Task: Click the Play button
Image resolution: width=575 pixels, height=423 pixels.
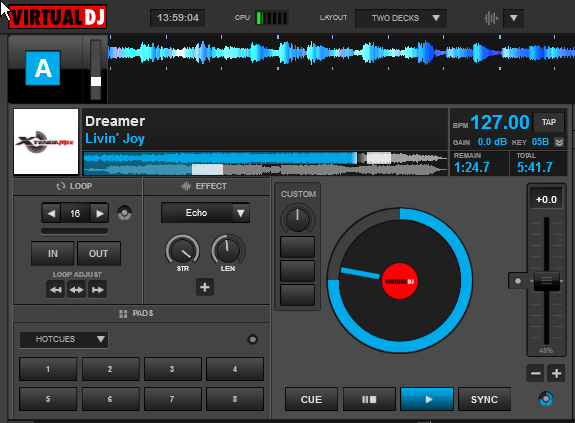Action: [427, 399]
